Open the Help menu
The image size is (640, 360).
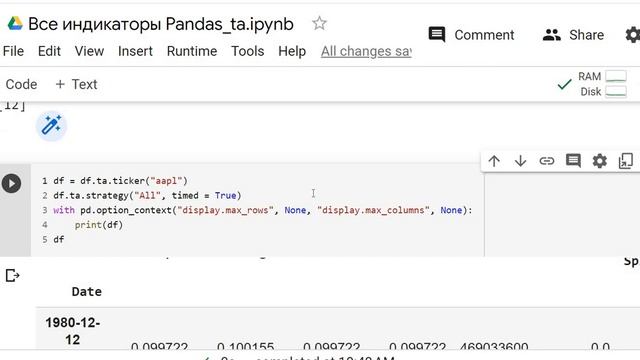tap(292, 51)
